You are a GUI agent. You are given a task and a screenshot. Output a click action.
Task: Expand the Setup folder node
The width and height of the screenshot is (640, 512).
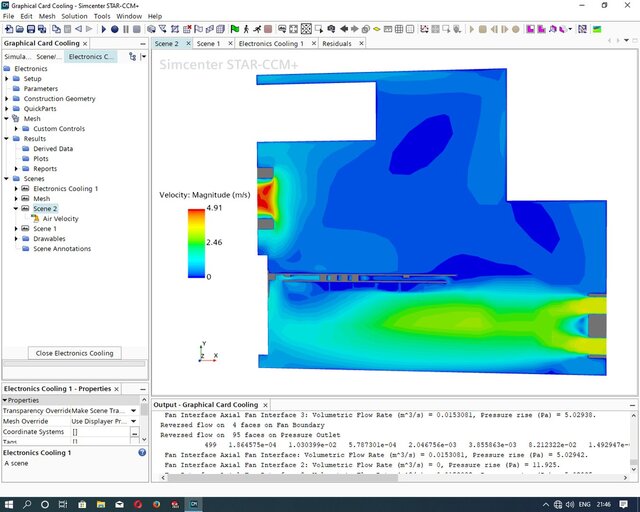(x=7, y=78)
